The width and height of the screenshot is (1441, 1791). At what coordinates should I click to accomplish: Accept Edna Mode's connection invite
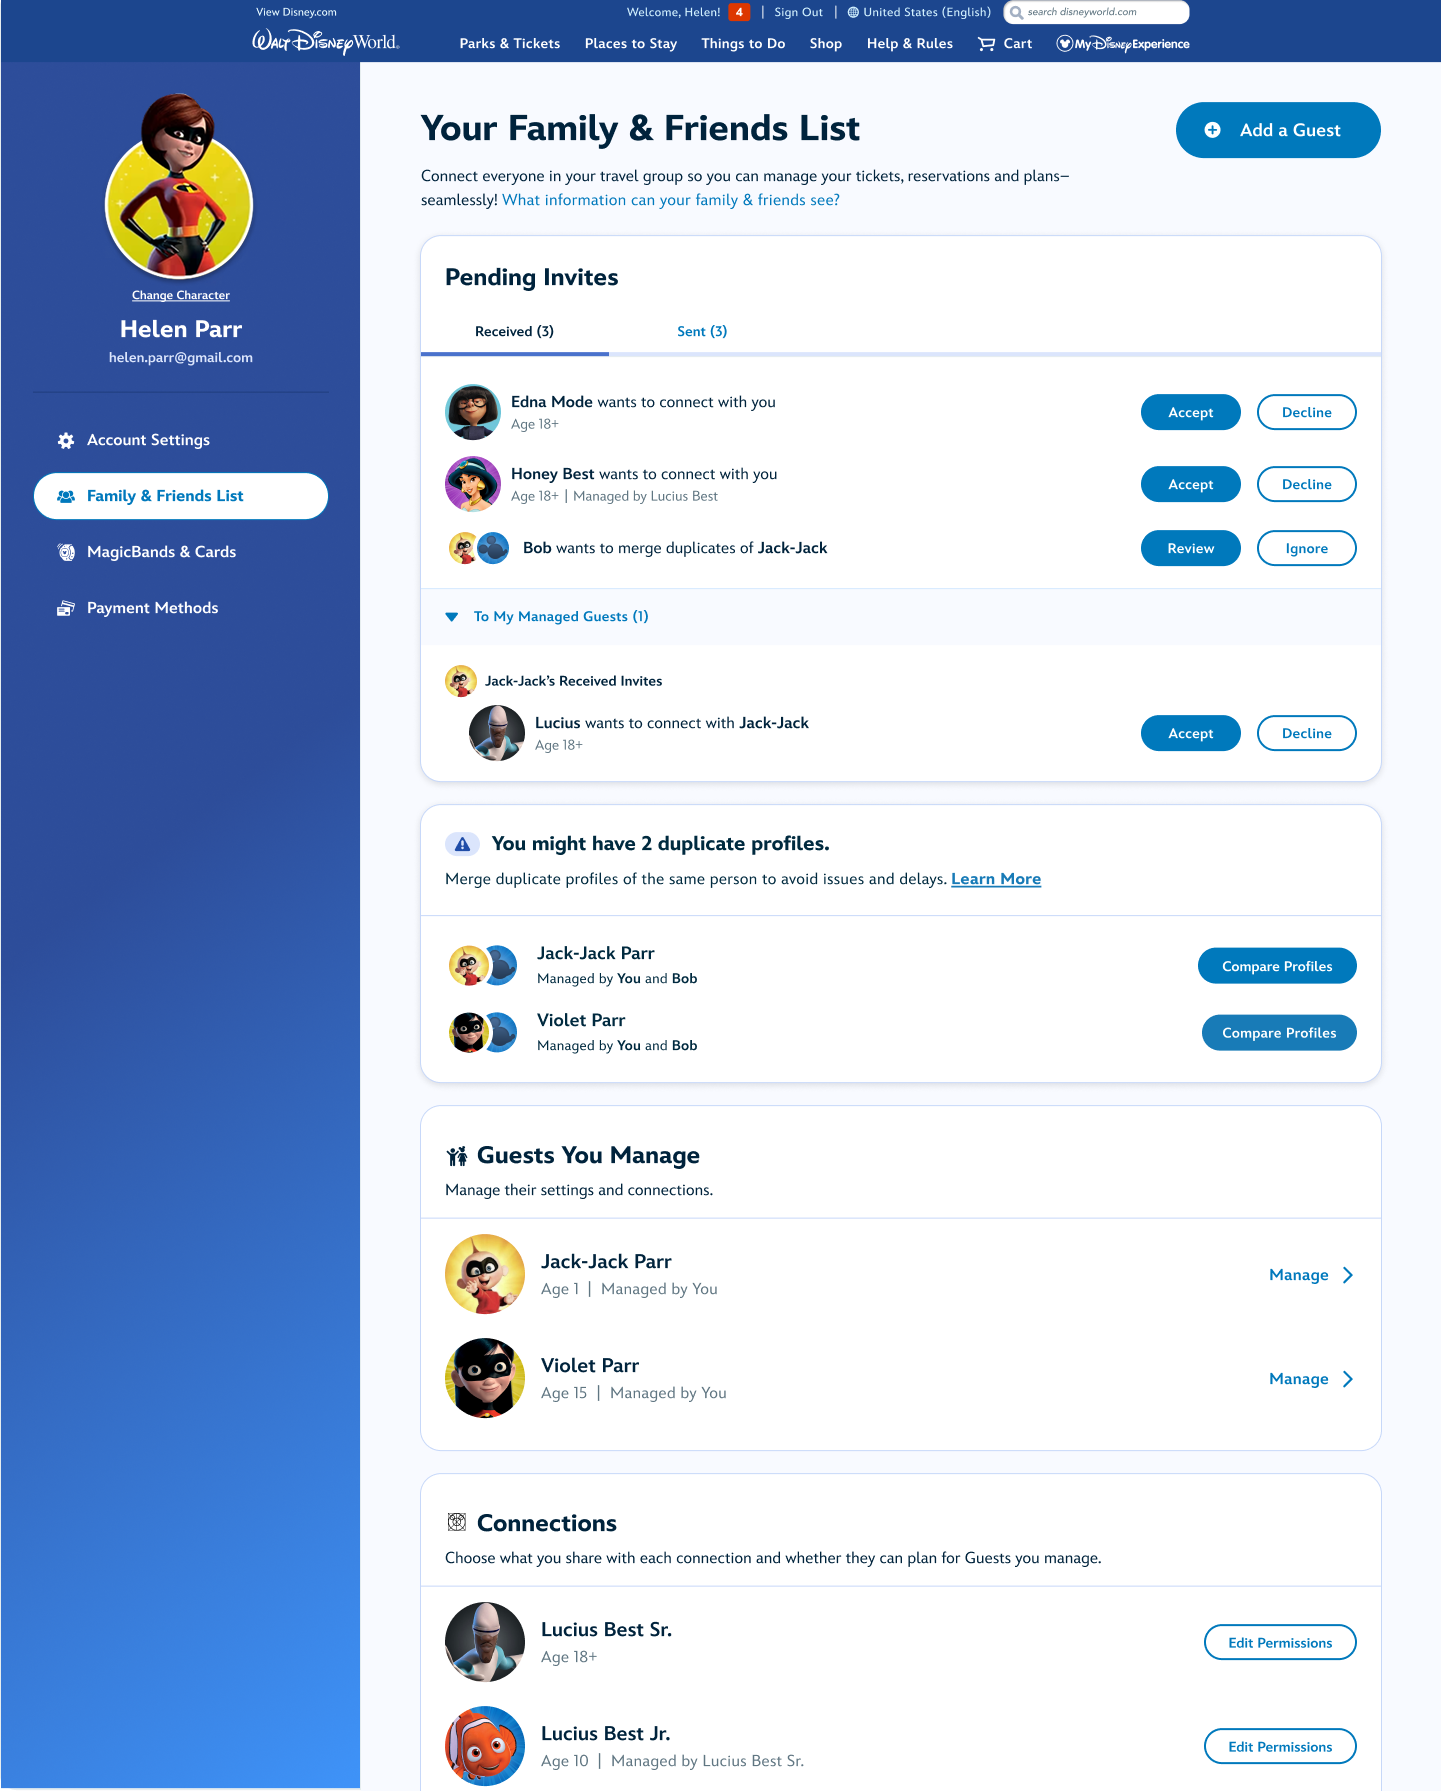(x=1190, y=412)
